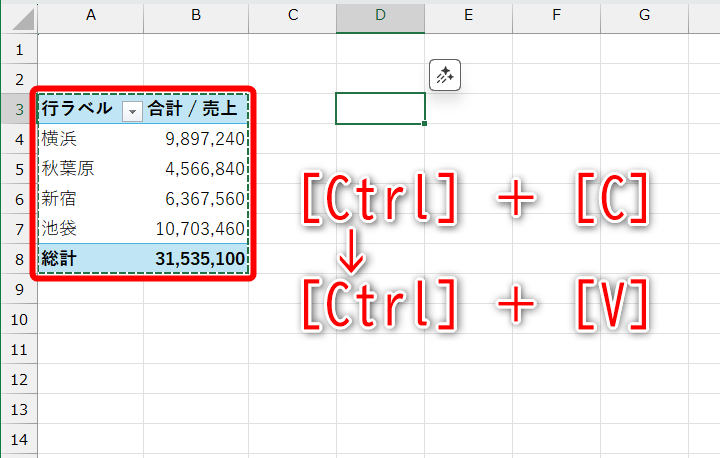The image size is (720, 458).
Task: Select row 12 header
Action: tap(19, 379)
